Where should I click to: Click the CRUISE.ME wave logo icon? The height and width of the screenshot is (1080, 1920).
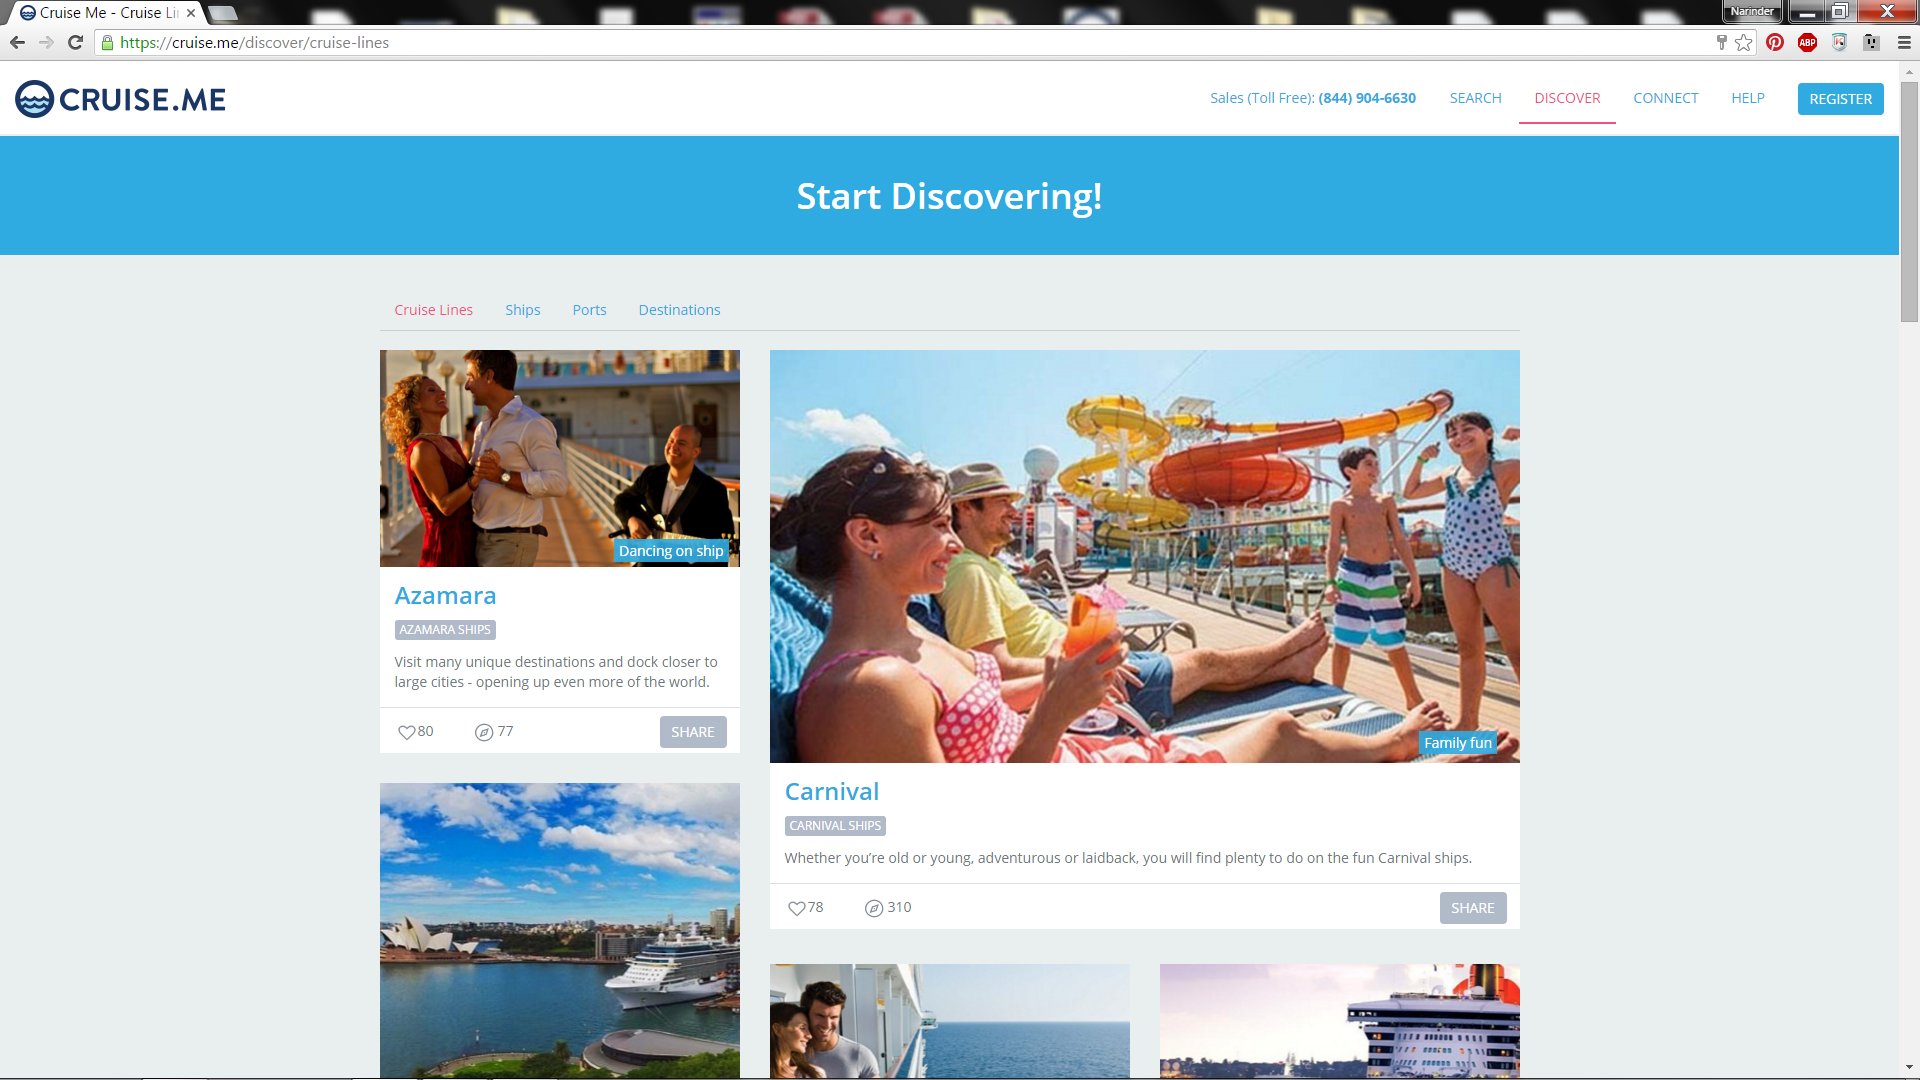(32, 98)
